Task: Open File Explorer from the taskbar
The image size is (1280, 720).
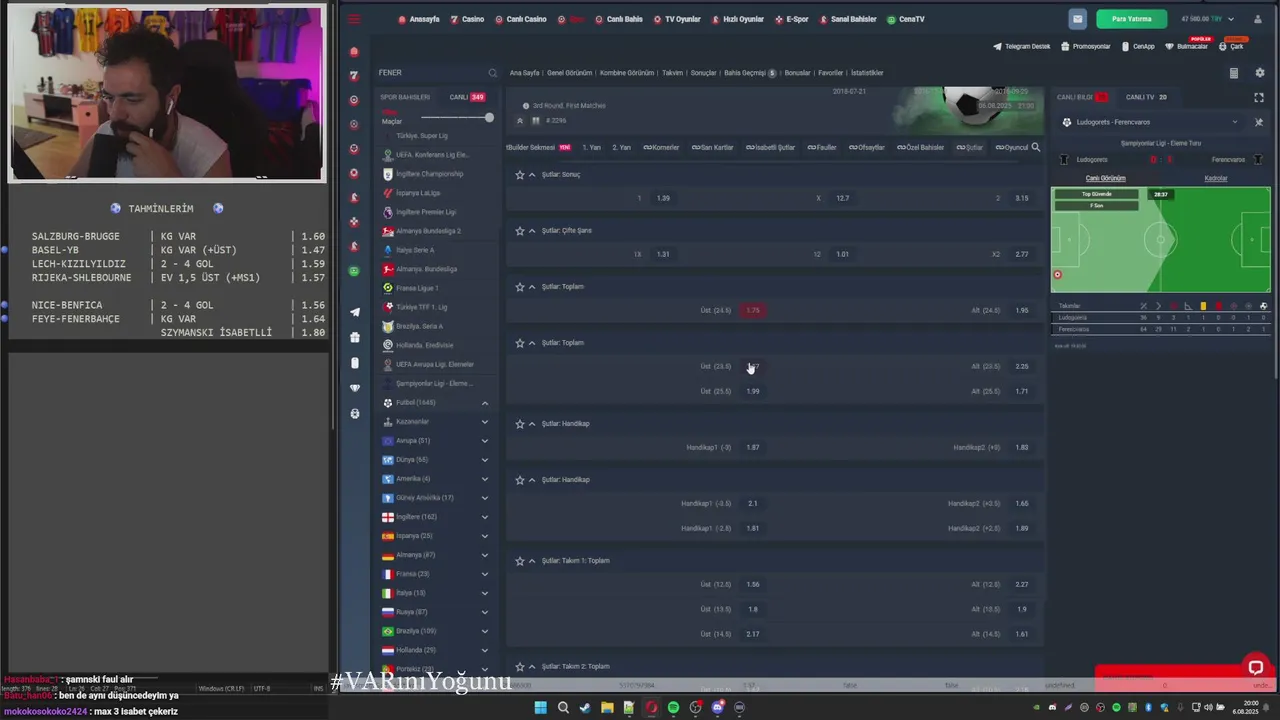Action: coord(607,708)
